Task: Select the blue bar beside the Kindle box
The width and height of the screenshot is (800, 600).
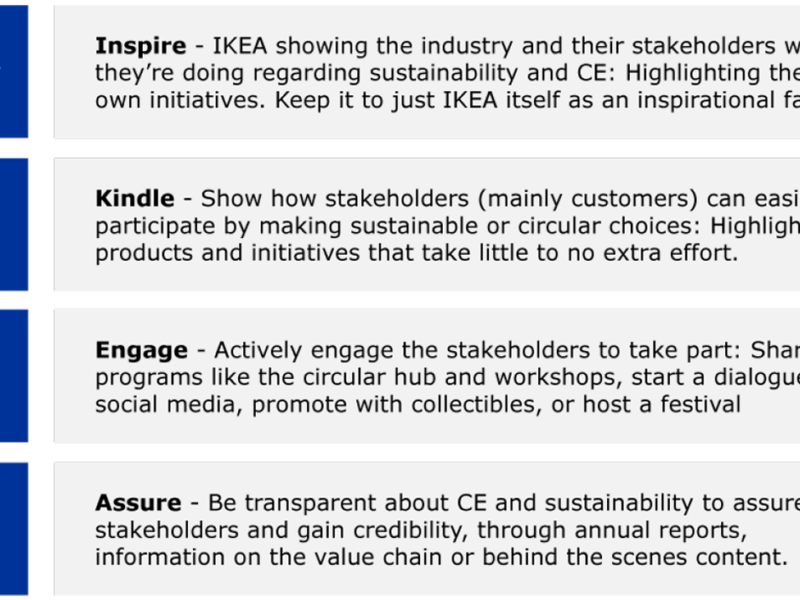Action: coord(13,224)
